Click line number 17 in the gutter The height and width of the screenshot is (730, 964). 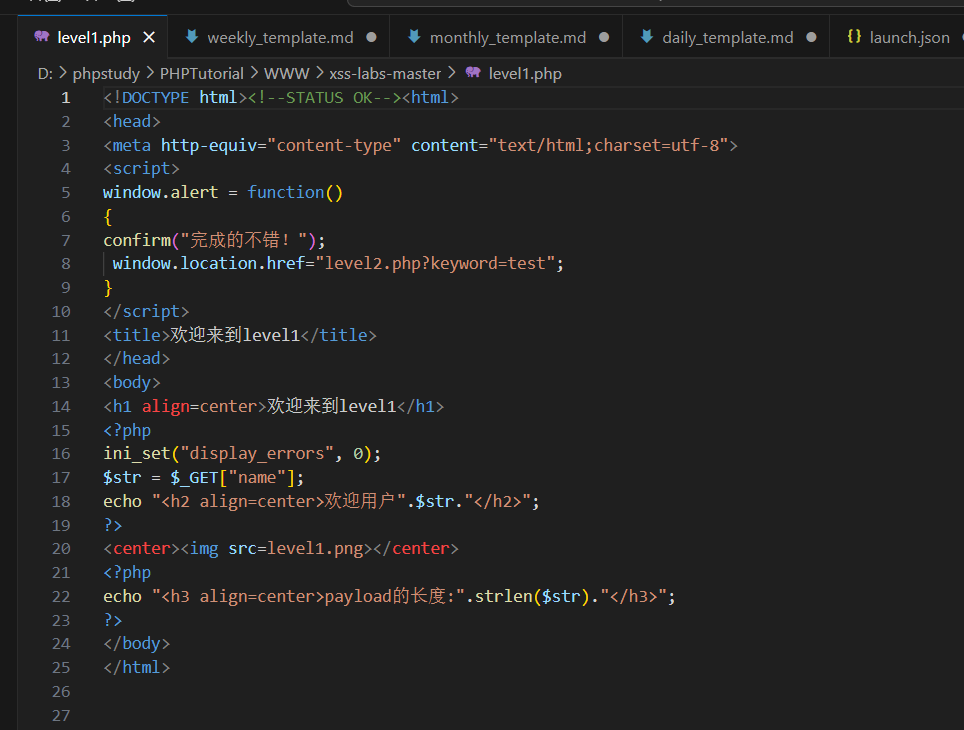click(x=61, y=478)
